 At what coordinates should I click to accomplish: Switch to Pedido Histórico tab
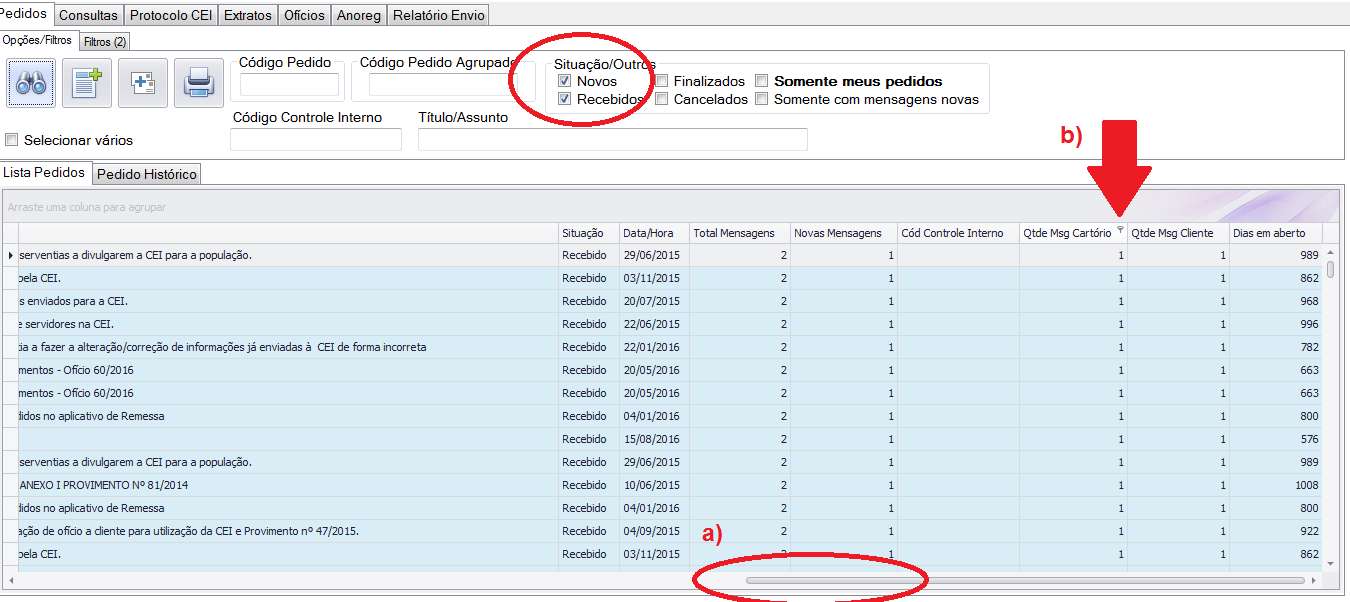[147, 174]
